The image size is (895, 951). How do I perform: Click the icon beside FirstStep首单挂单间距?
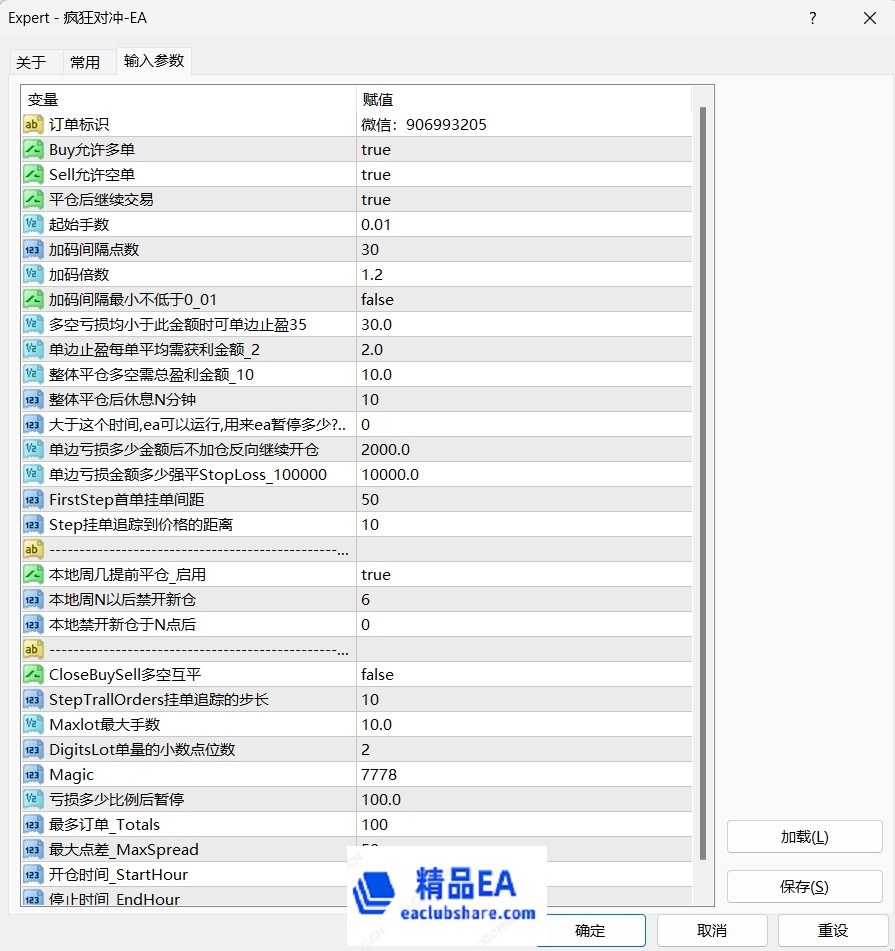coord(33,500)
